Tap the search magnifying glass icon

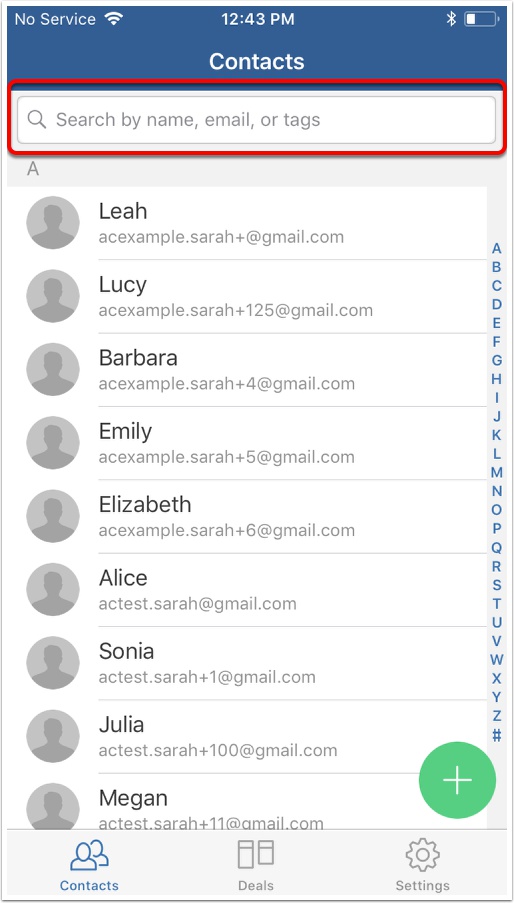(x=37, y=120)
